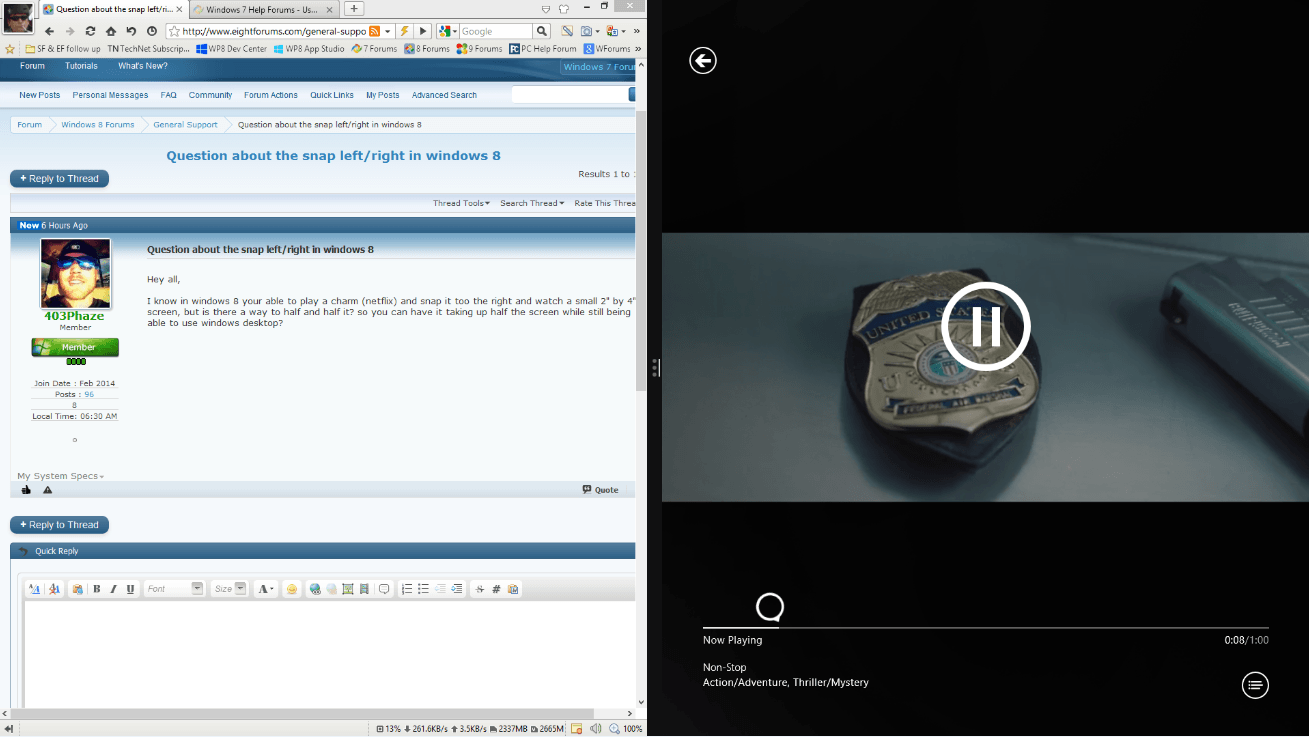Click the top Reply to Thread button
This screenshot has width=1309, height=737.
tap(59, 178)
